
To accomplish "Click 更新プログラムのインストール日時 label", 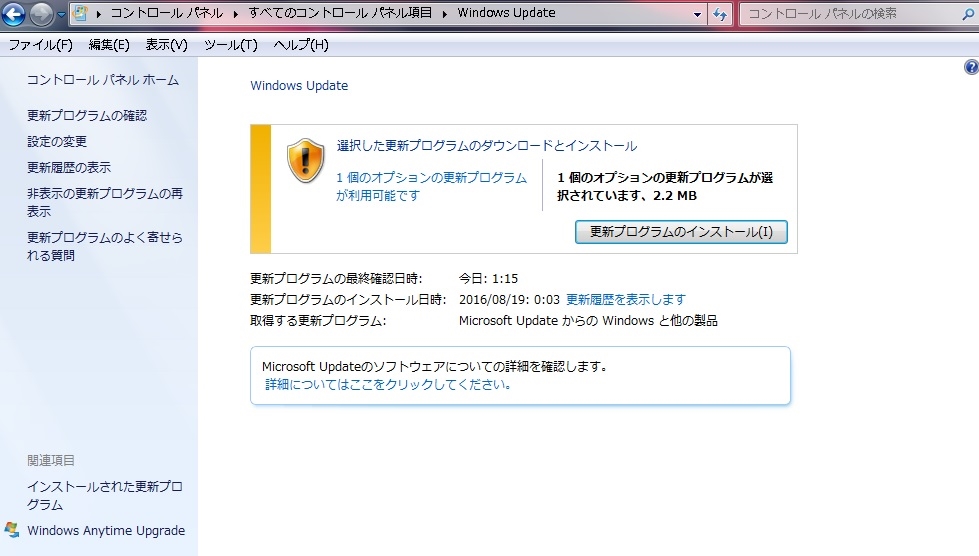I will (348, 300).
